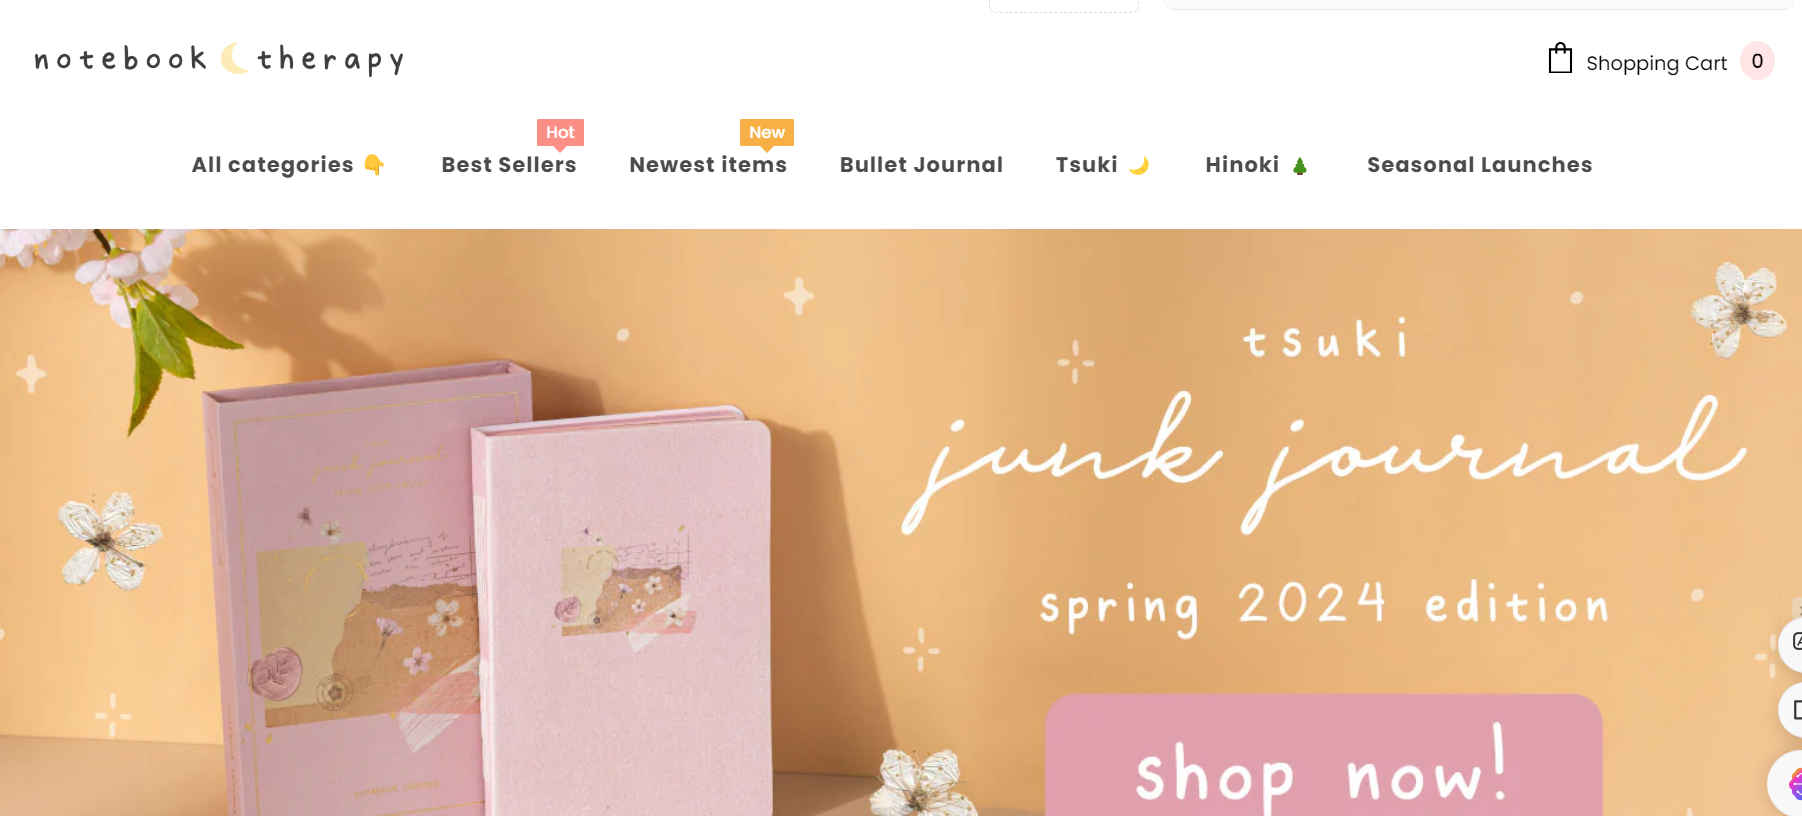The height and width of the screenshot is (816, 1802).
Task: Open the Shopping Cart link
Action: pos(1656,63)
